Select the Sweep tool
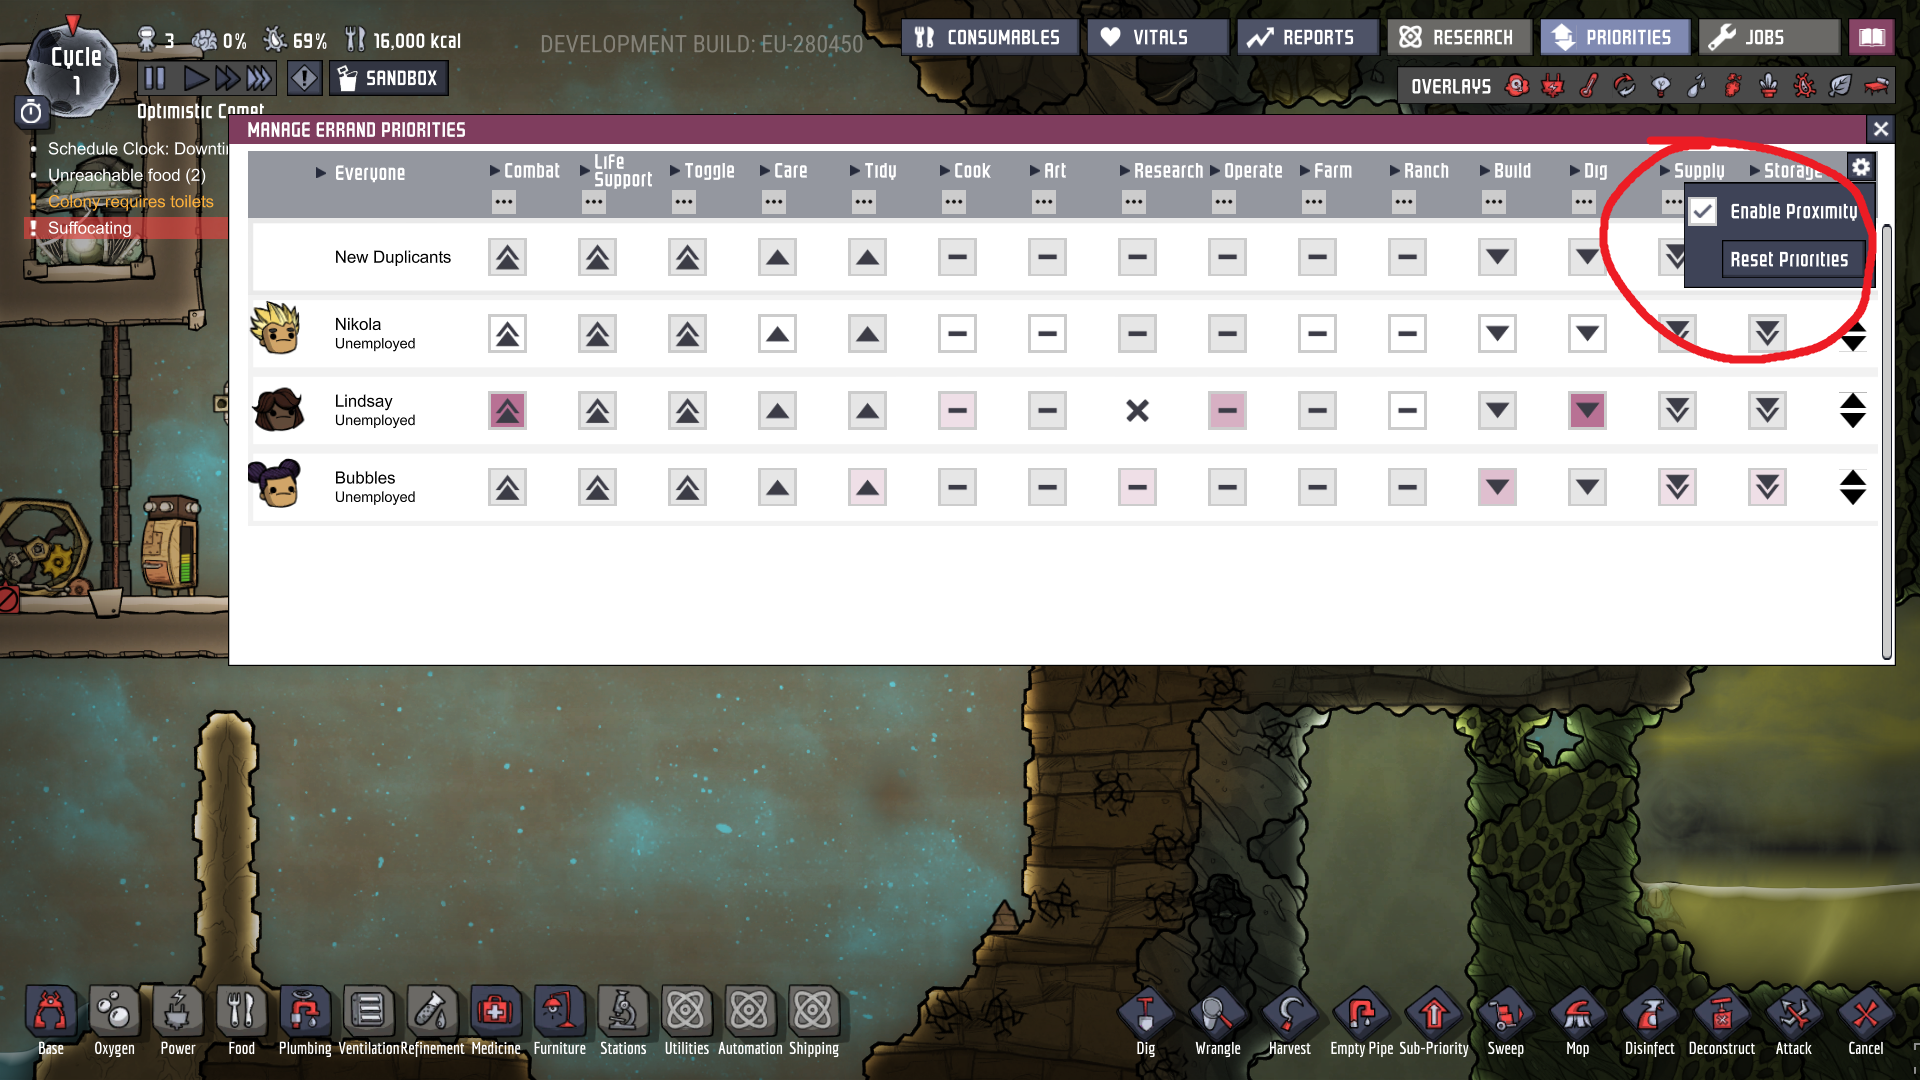Screen dimensions: 1920x1080 [1505, 1012]
